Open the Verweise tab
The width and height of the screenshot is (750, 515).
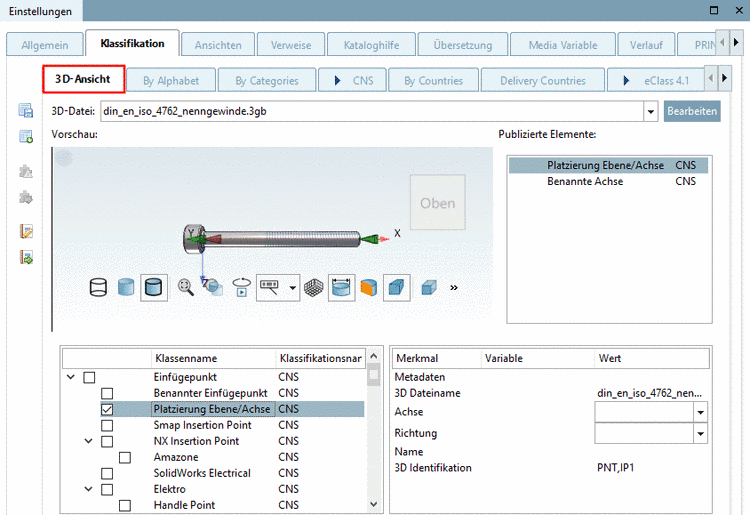(x=291, y=45)
